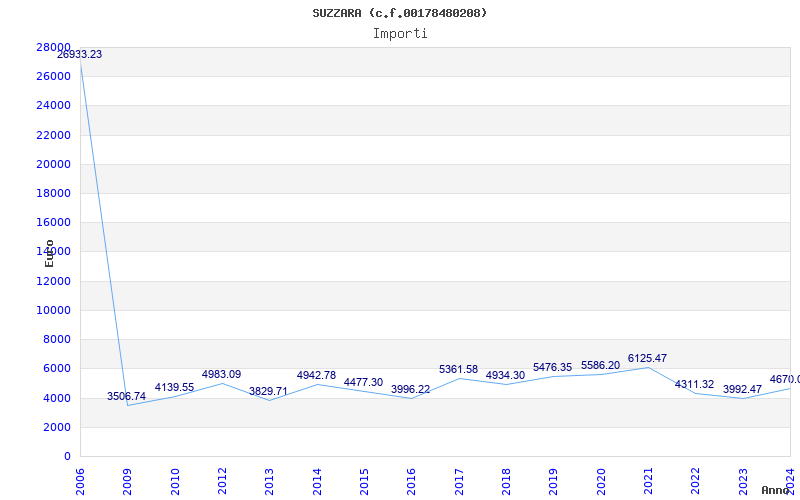Click the 6000 y-axis tick label
This screenshot has height=500, width=800.
pos(57,368)
